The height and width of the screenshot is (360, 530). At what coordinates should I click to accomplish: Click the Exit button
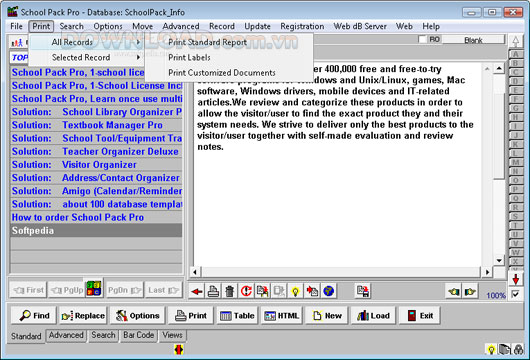pos(419,315)
